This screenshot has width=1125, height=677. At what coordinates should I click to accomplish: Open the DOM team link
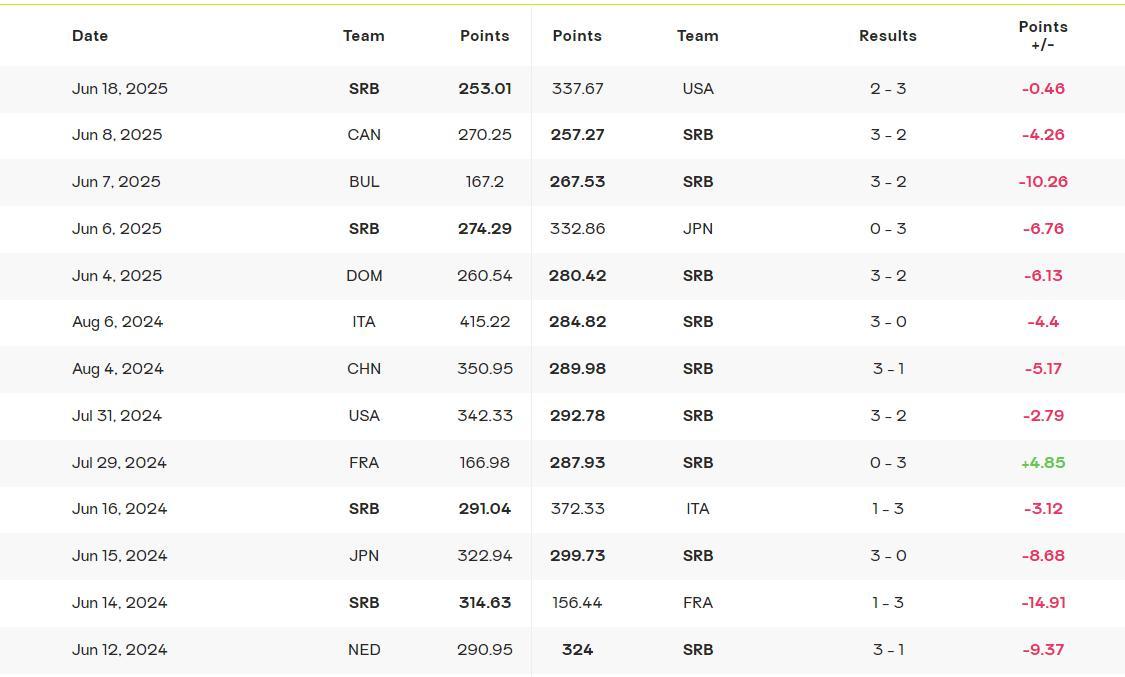(364, 276)
